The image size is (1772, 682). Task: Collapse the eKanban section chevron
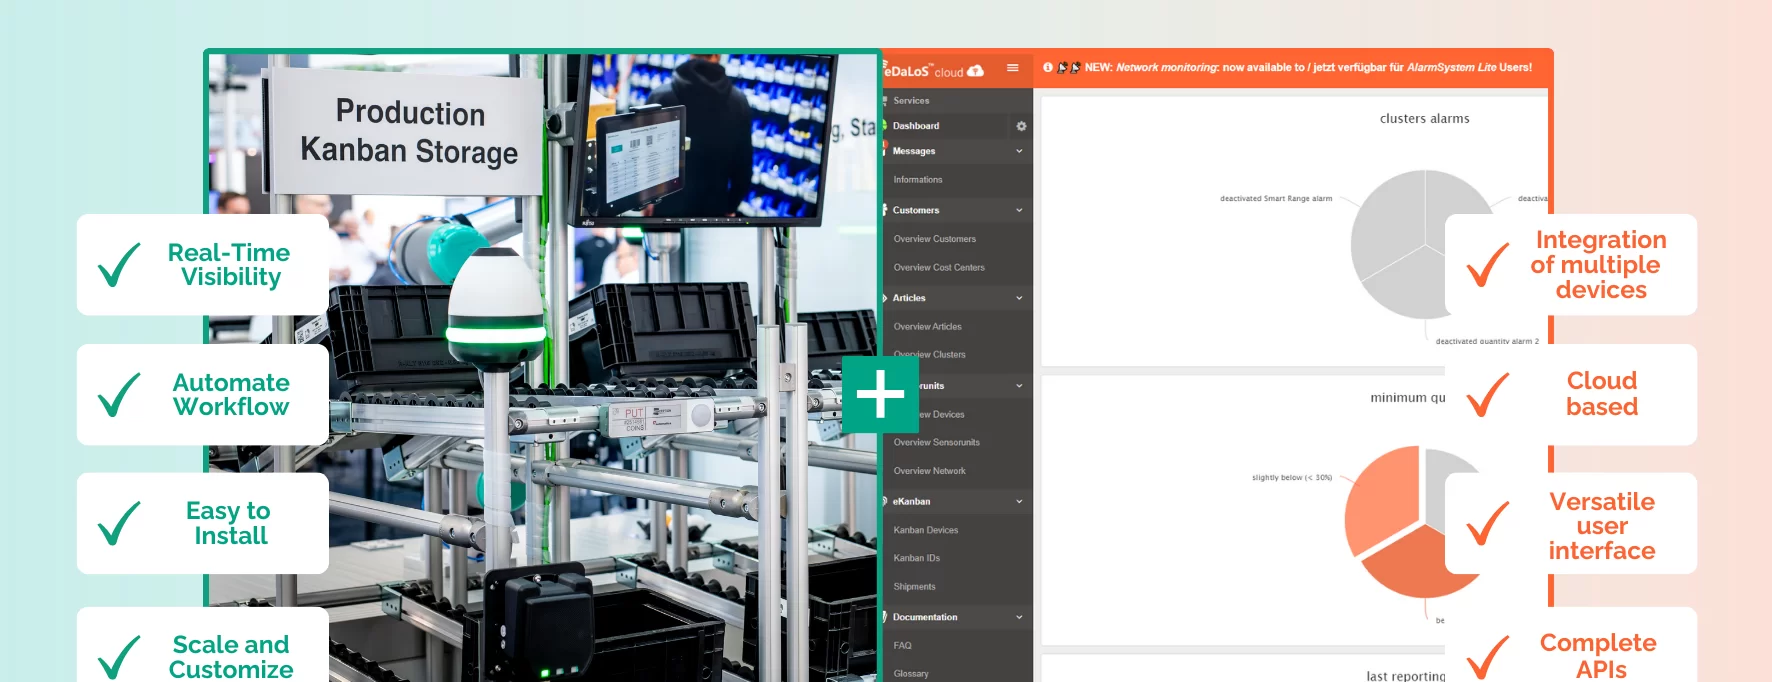pos(1019,502)
